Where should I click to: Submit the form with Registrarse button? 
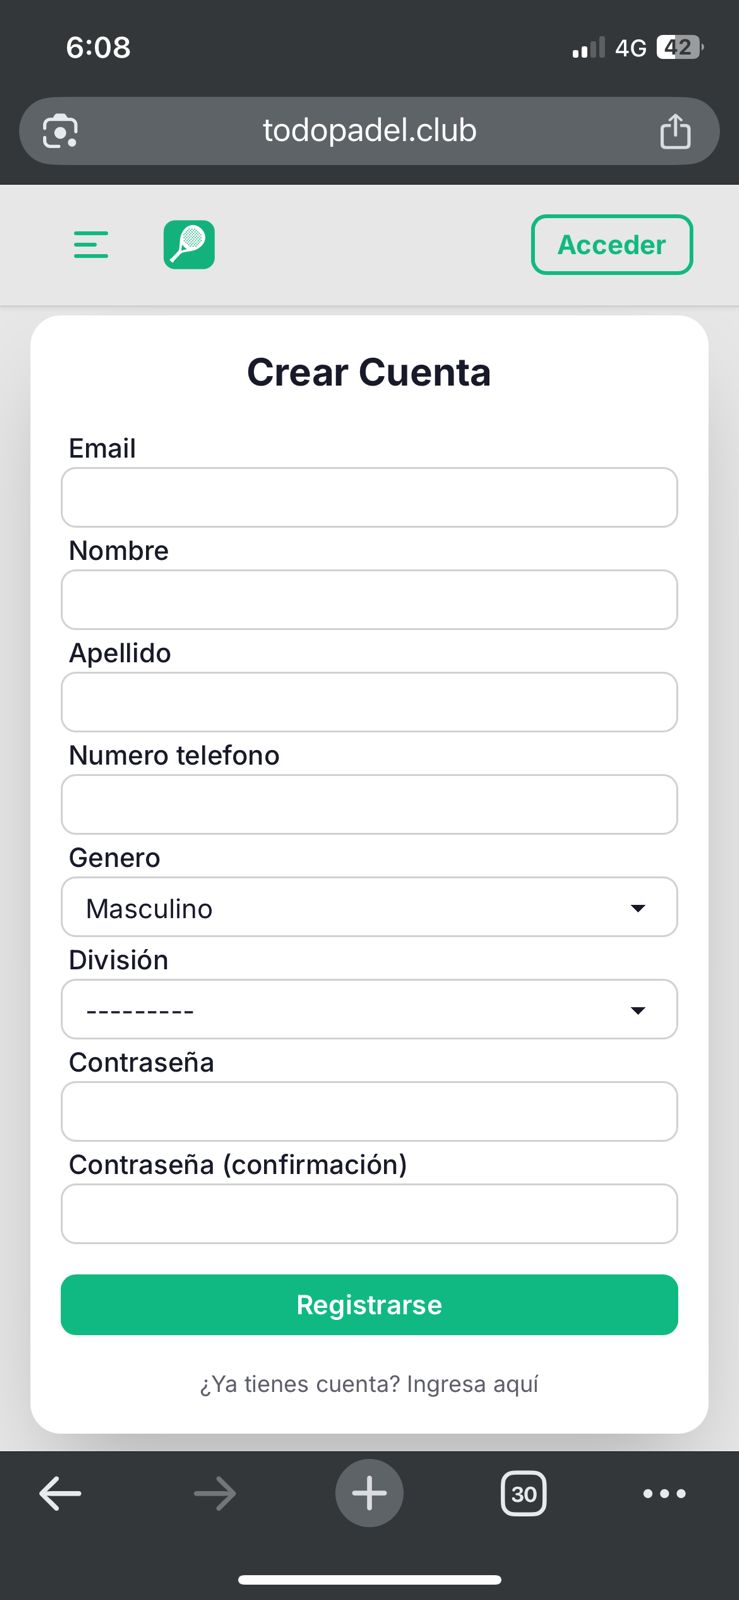pos(369,1305)
